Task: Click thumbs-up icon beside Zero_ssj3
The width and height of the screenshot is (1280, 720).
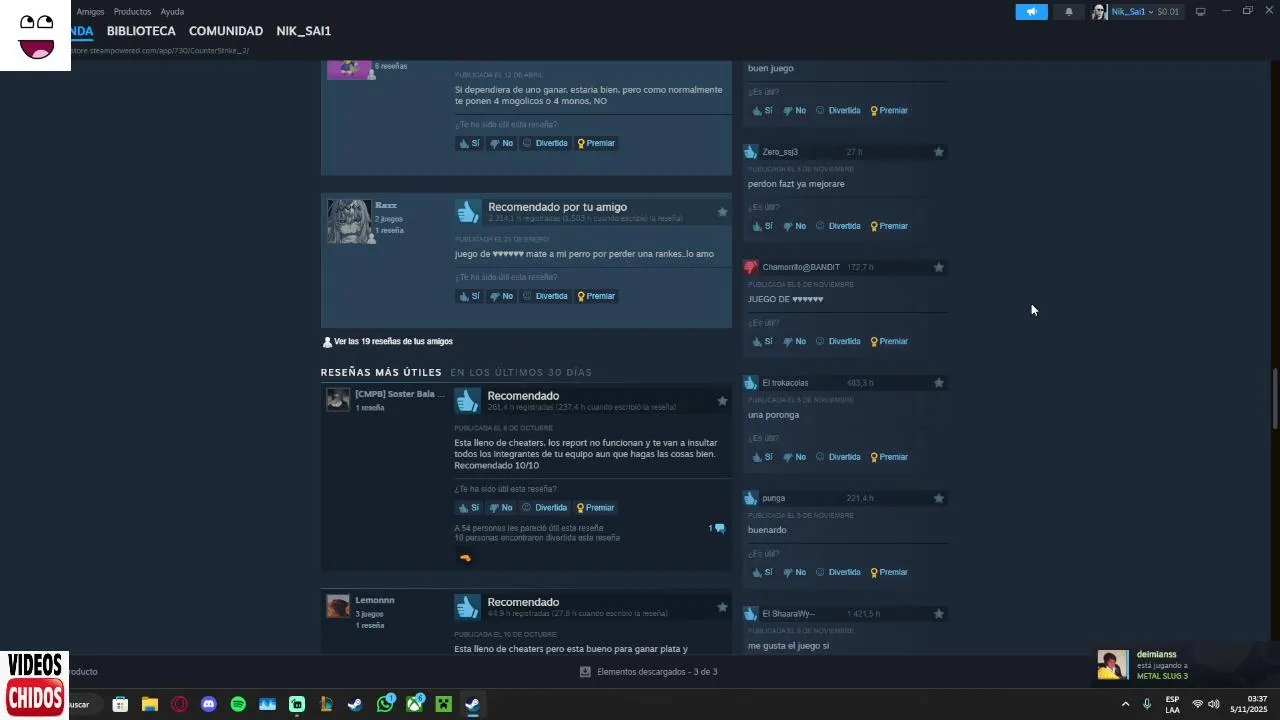Action: (751, 152)
